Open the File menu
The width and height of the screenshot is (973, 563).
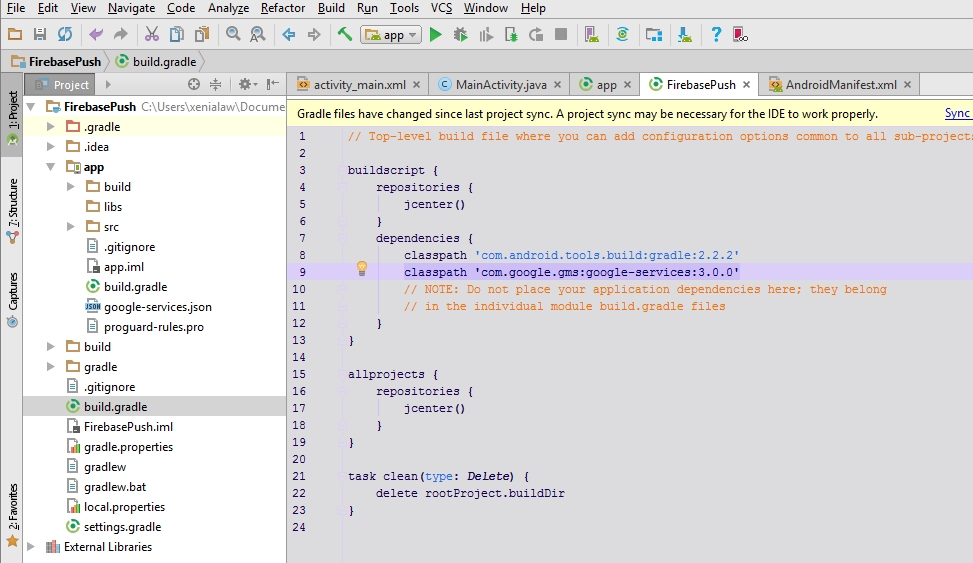point(16,8)
